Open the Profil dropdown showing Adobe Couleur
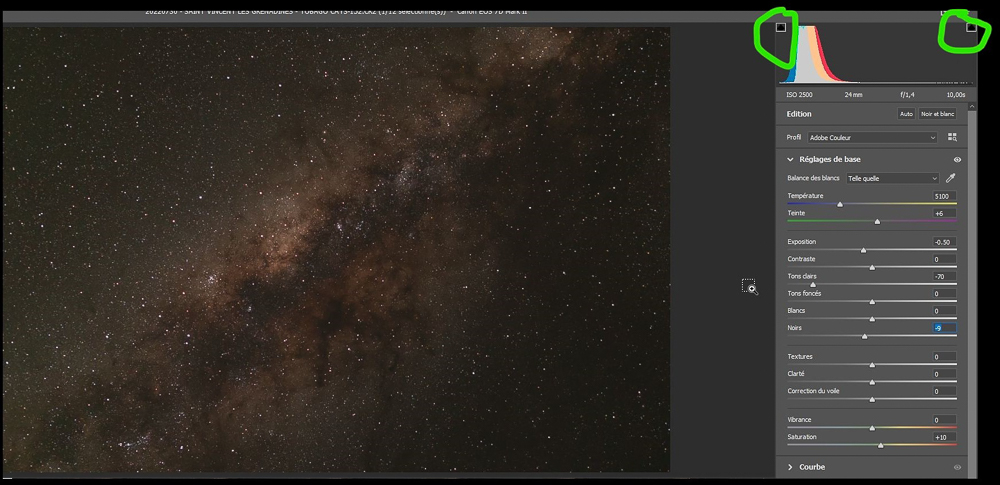 coord(872,137)
